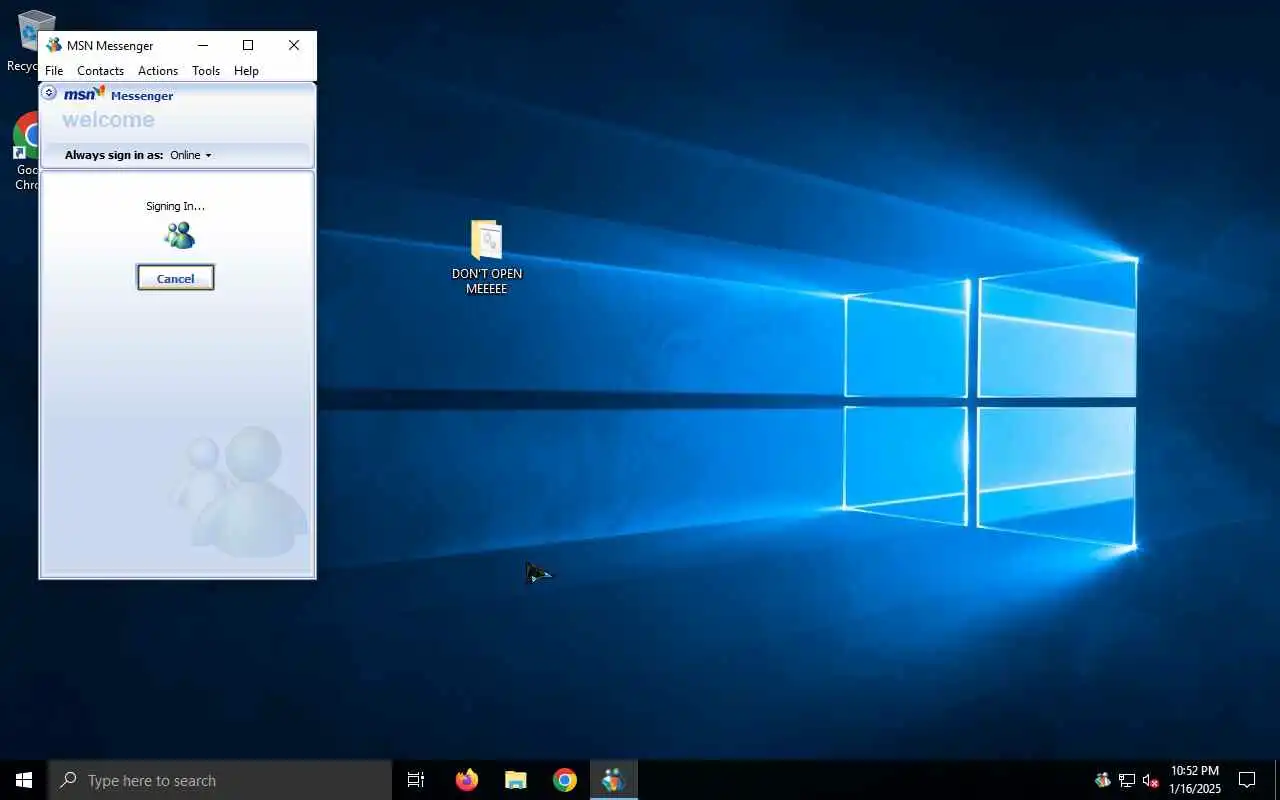Select the DON'T OPEN MEEEEE folder
Screen dimensions: 1280x800
487,257
